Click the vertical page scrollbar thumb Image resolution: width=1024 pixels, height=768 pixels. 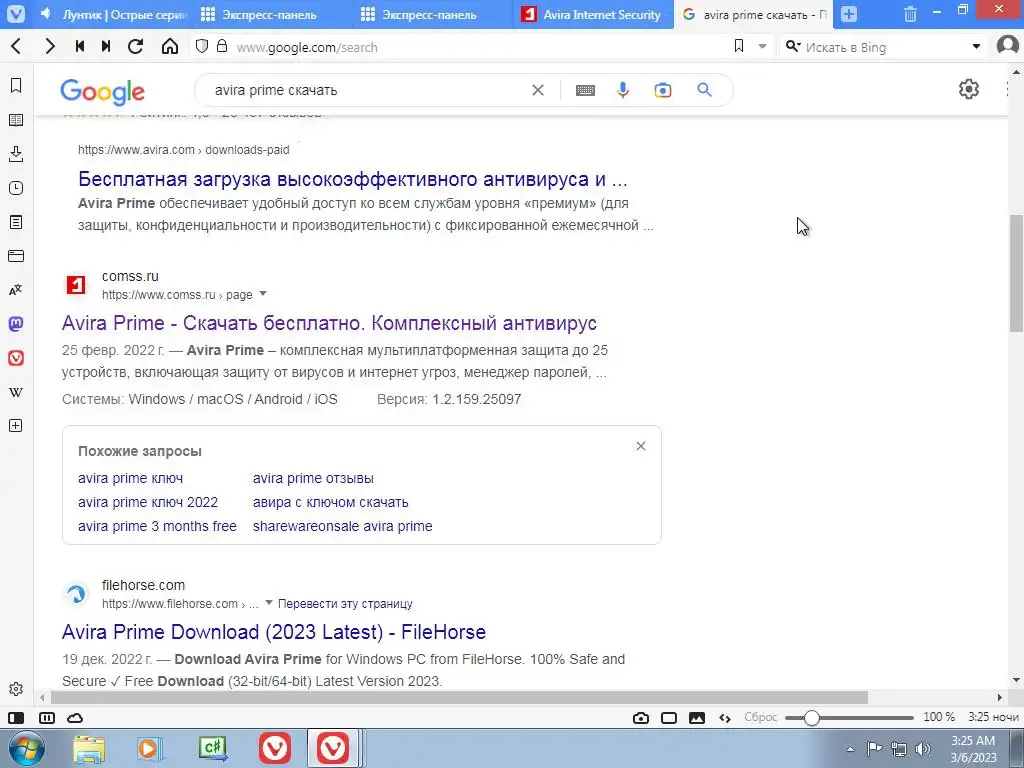point(1016,273)
